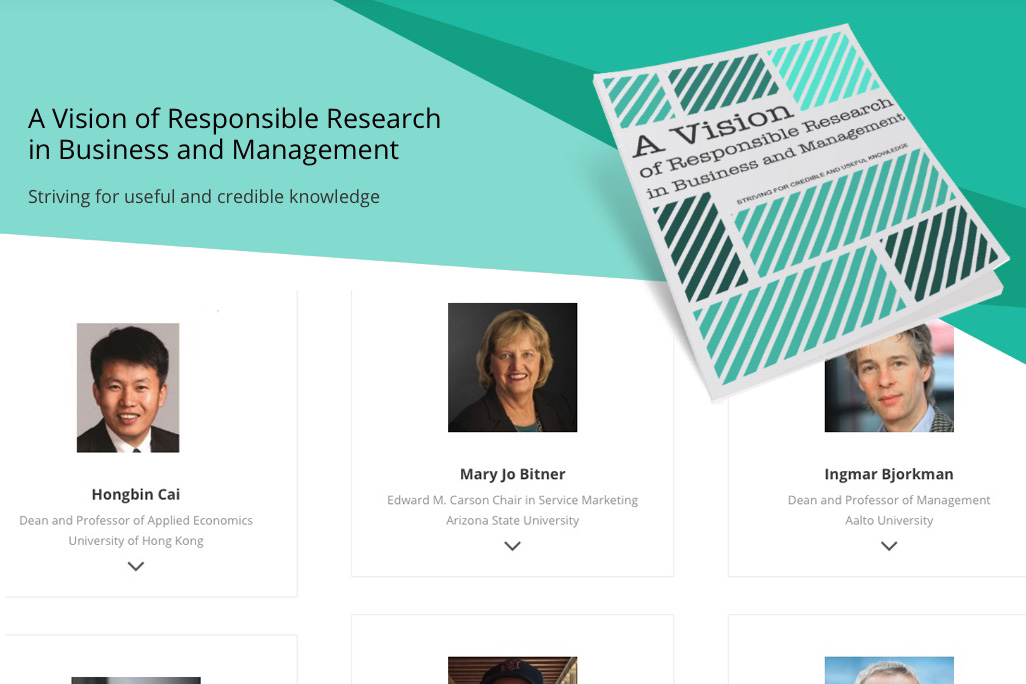Click Aalto University affiliation text
The width and height of the screenshot is (1026, 684).
pyautogui.click(x=889, y=520)
